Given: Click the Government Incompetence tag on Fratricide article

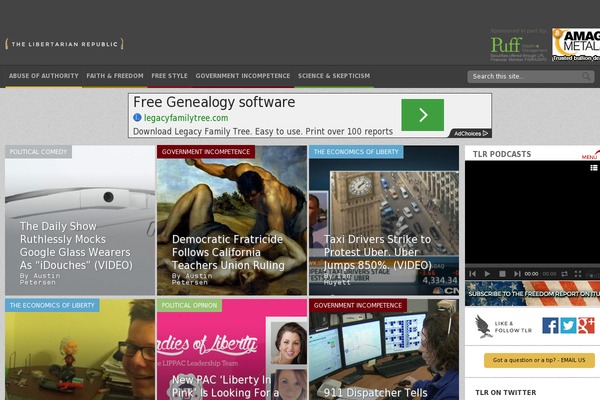Looking at the screenshot, I should coord(206,152).
